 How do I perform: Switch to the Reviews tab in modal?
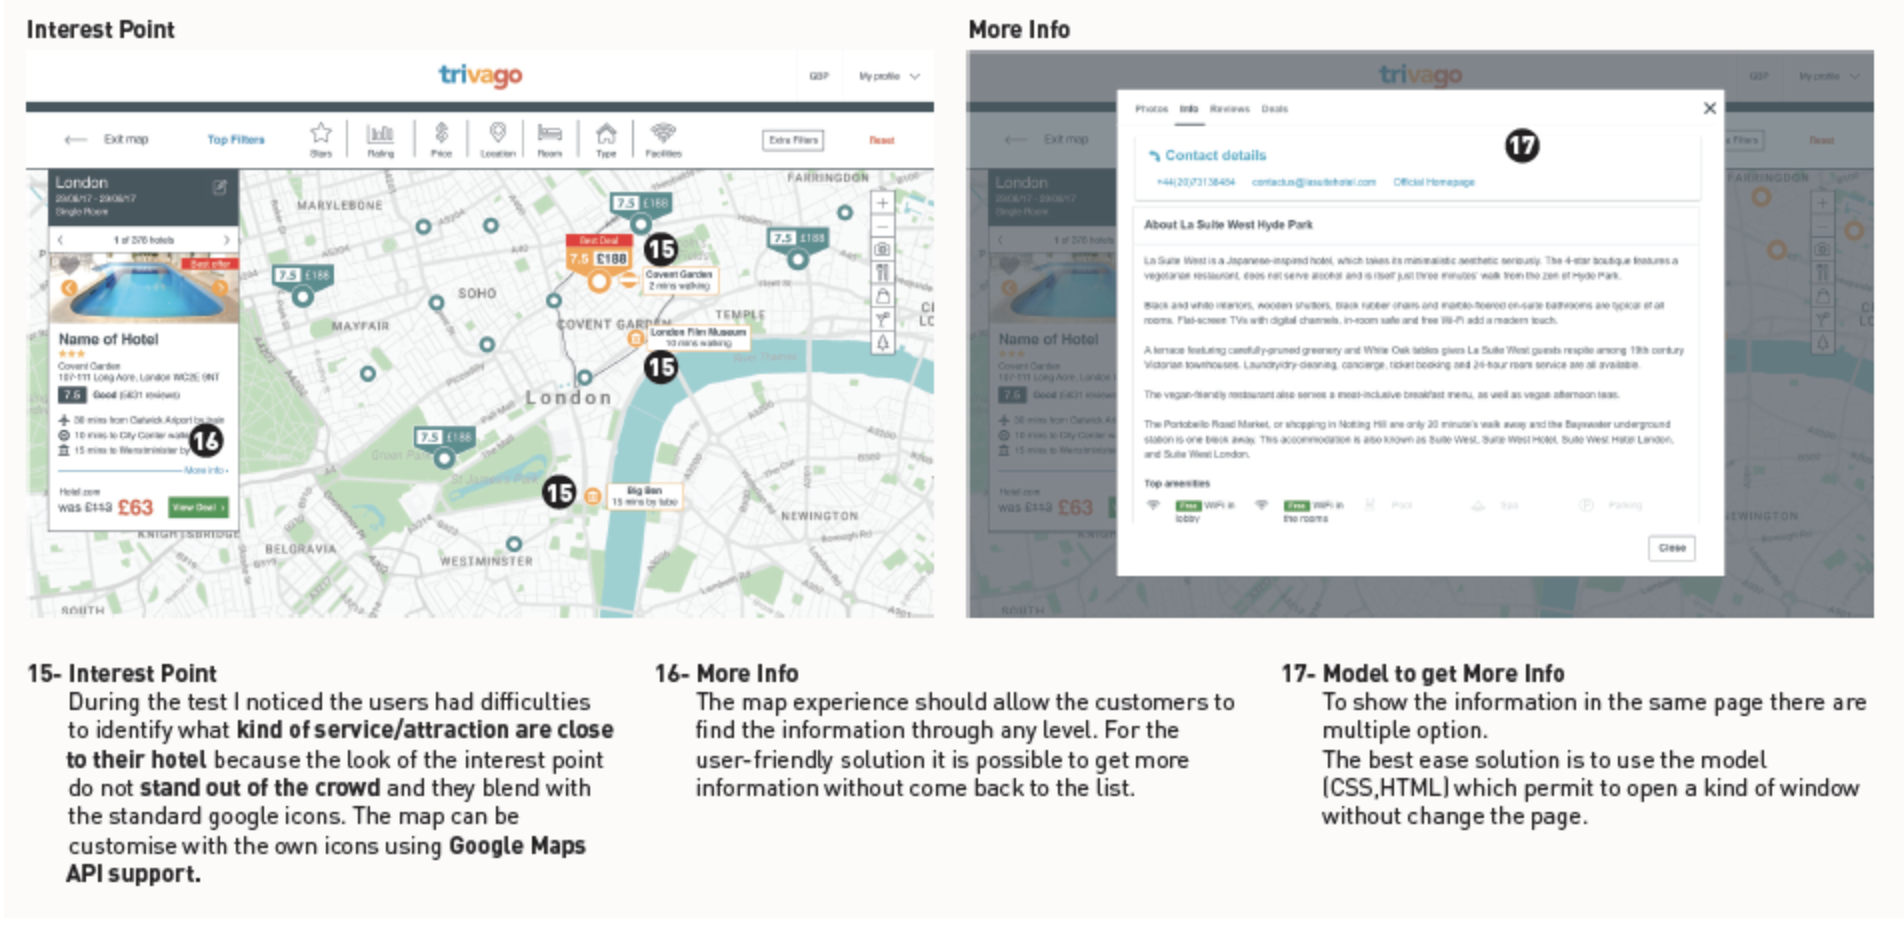1229,109
